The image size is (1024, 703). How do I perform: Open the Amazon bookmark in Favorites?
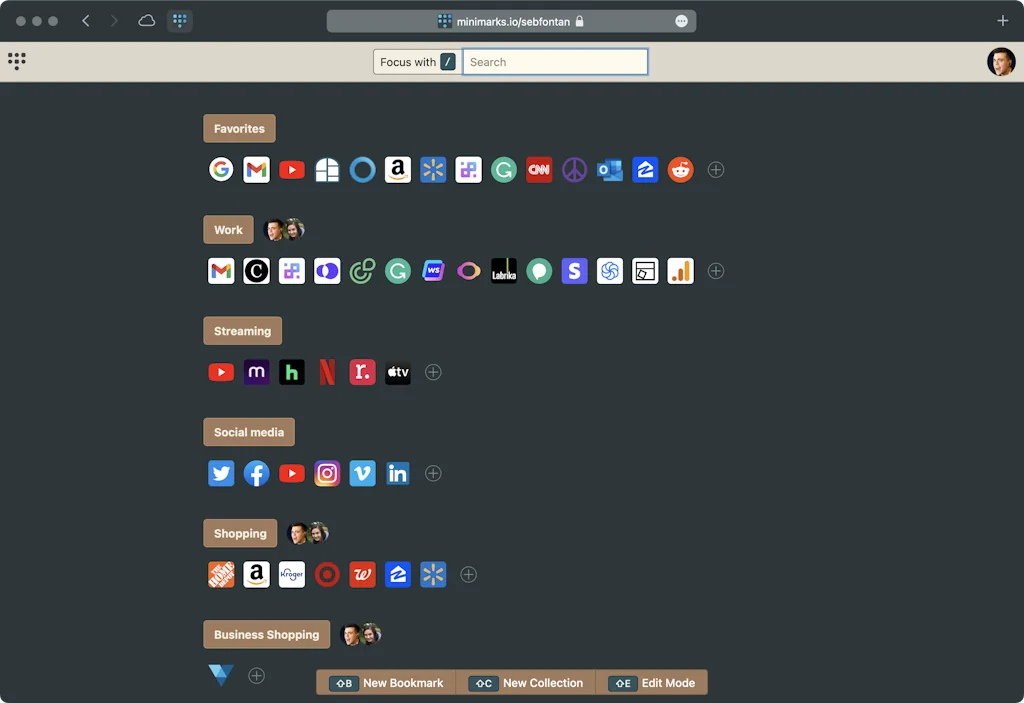coord(398,170)
